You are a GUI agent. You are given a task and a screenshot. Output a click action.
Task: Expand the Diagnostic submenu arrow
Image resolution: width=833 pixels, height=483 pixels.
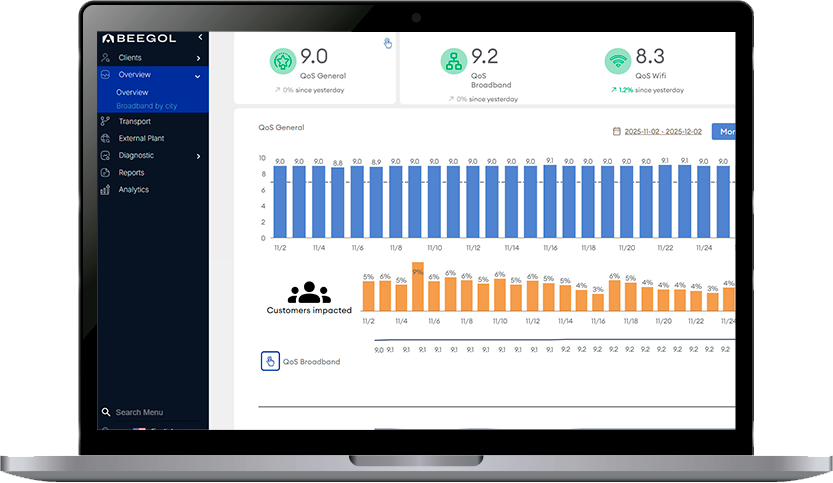tap(198, 156)
